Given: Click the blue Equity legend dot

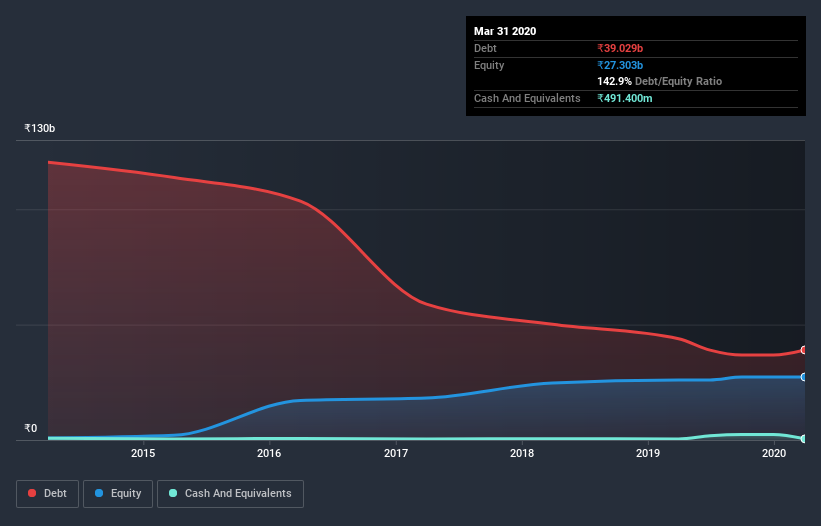Looking at the screenshot, I should coord(99,493).
